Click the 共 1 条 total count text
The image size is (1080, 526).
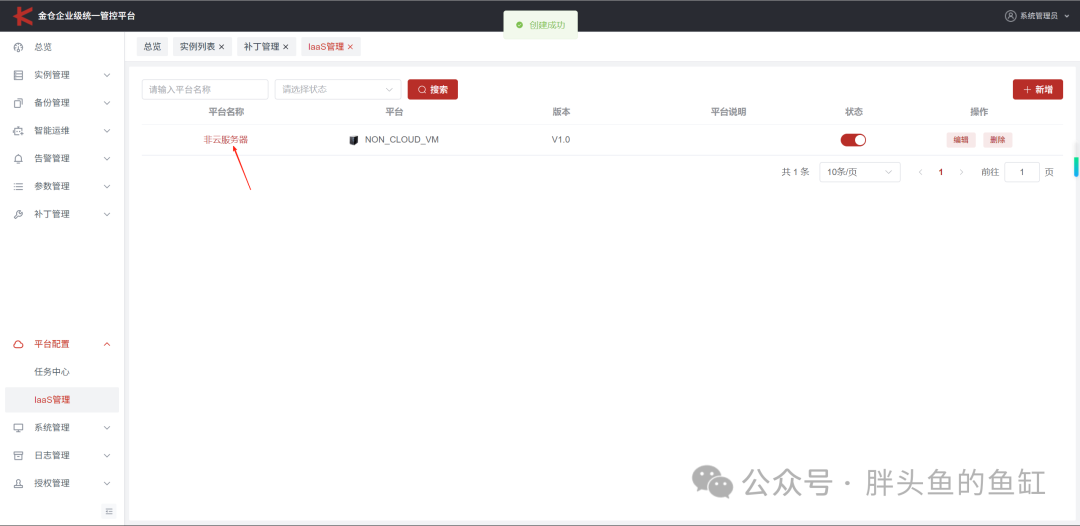(795, 172)
